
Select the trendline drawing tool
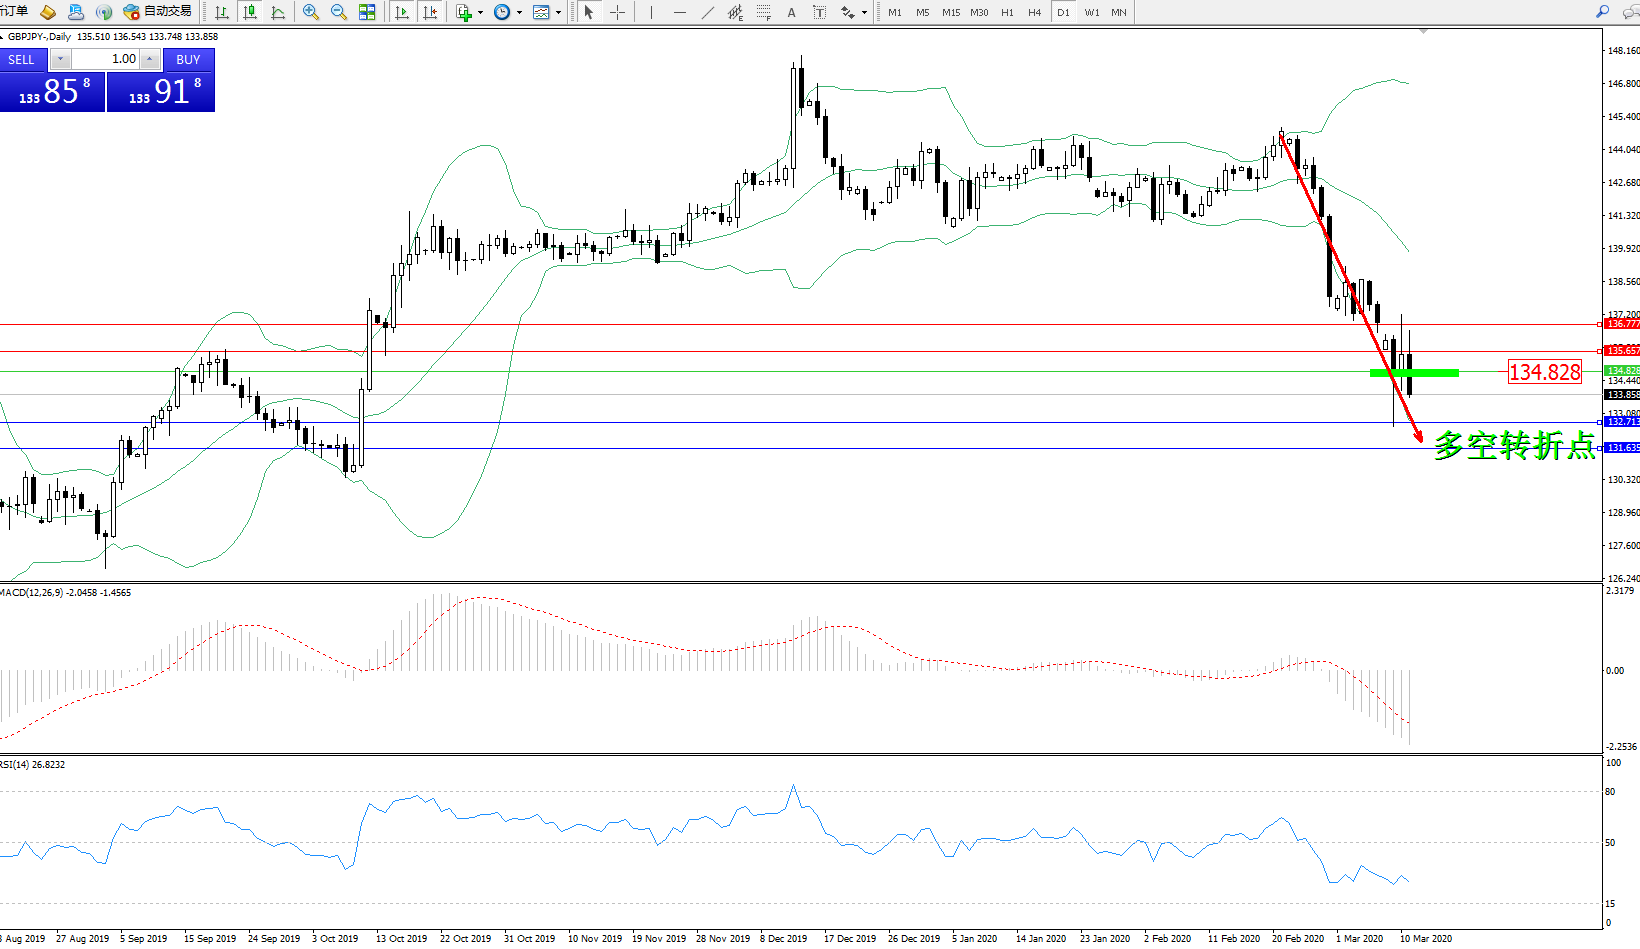pos(708,12)
